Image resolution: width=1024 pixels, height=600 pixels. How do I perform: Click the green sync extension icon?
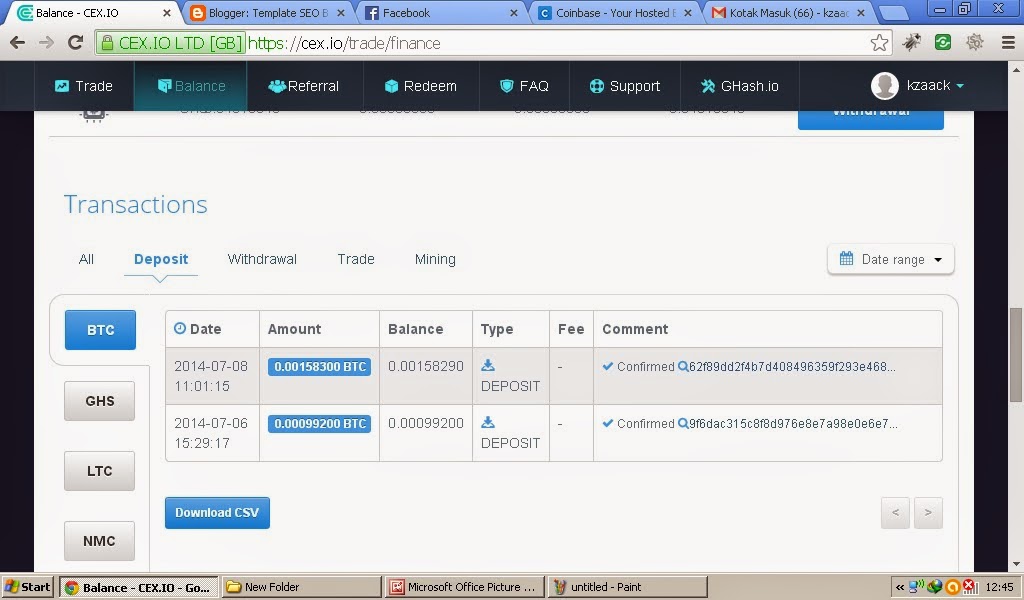[942, 43]
